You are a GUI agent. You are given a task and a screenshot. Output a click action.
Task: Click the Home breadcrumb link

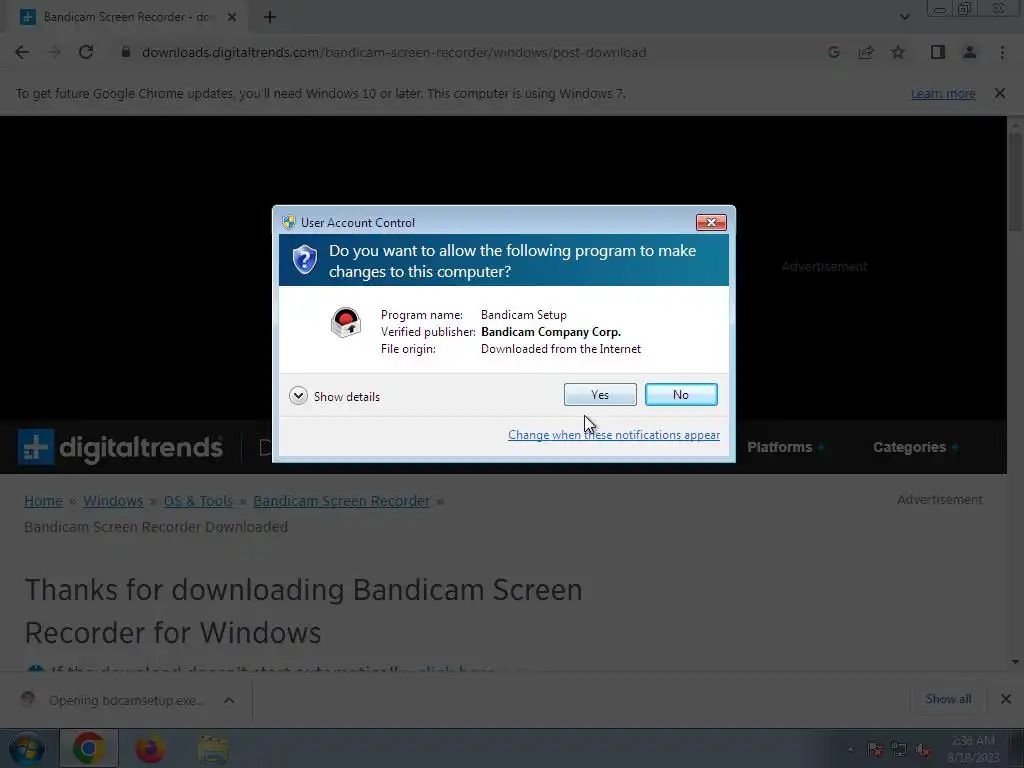pos(43,501)
